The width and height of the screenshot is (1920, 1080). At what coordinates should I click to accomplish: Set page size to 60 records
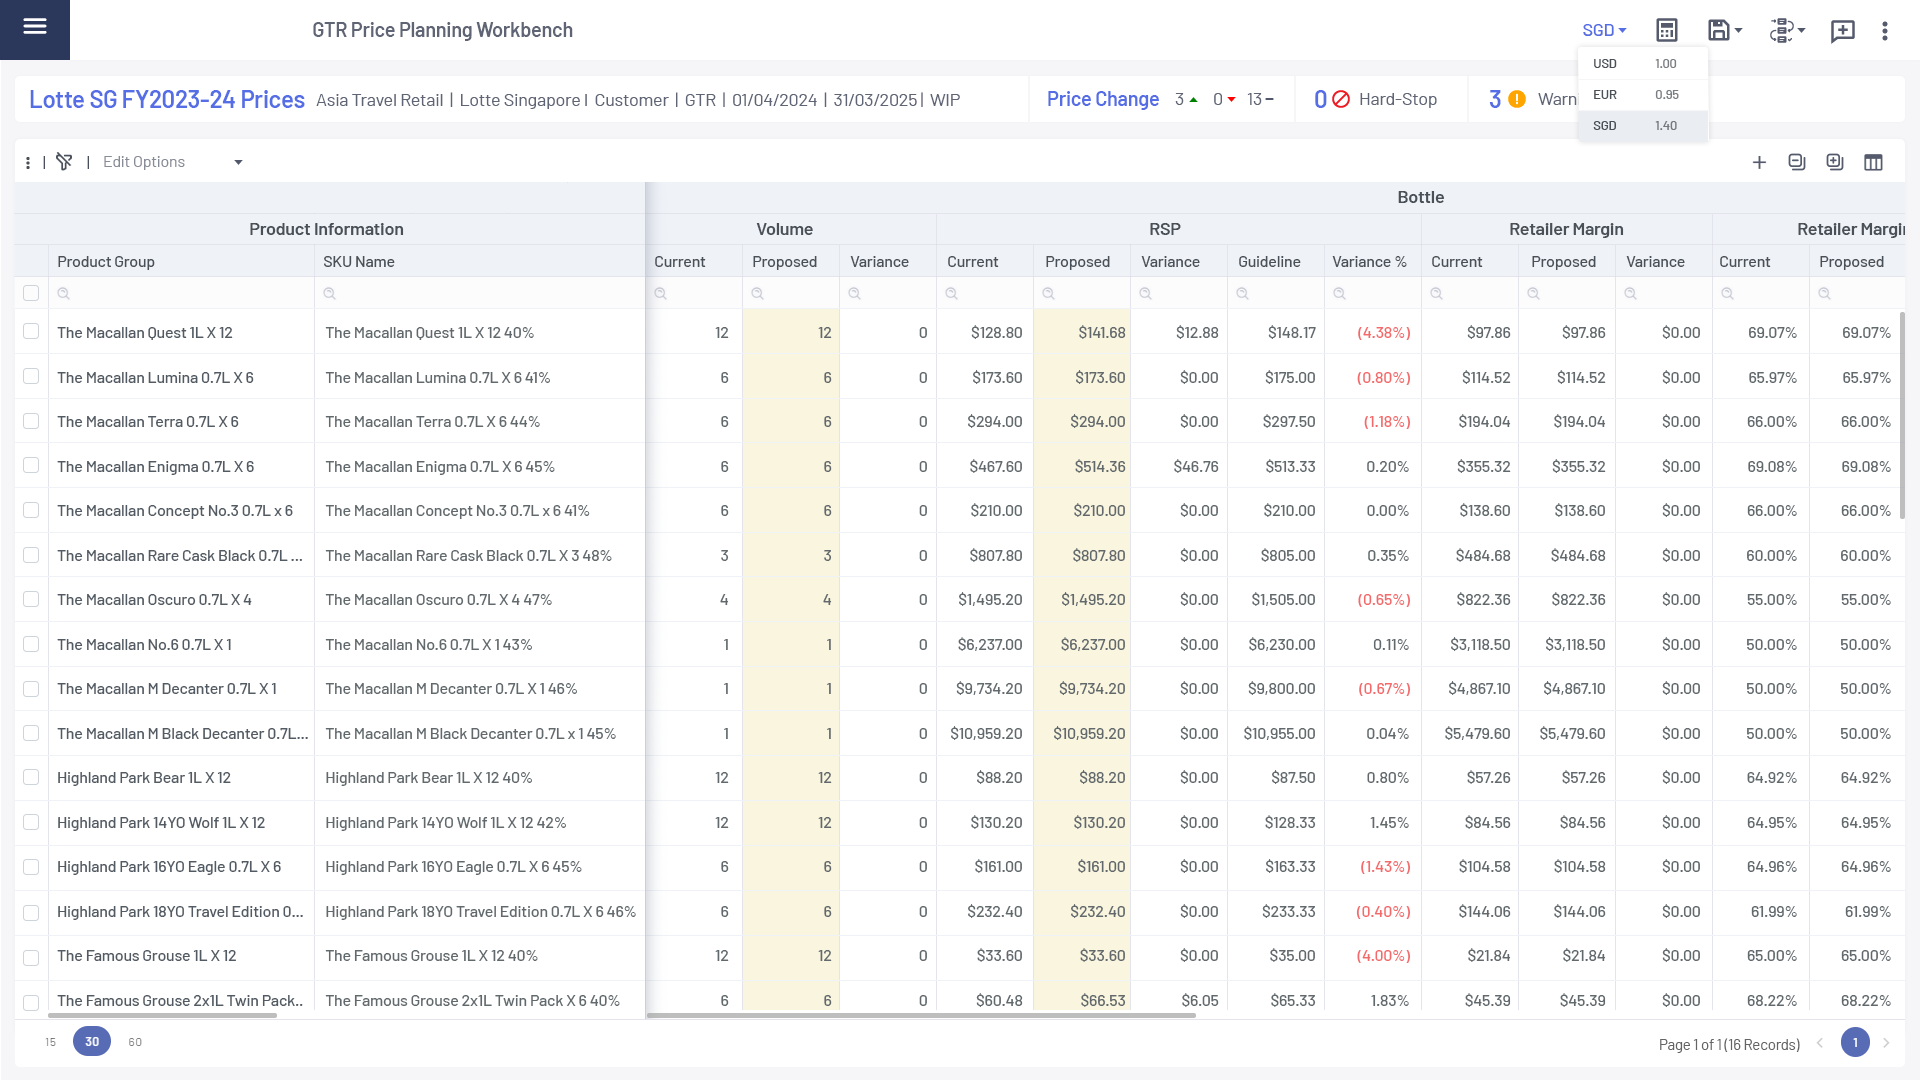pyautogui.click(x=135, y=1042)
